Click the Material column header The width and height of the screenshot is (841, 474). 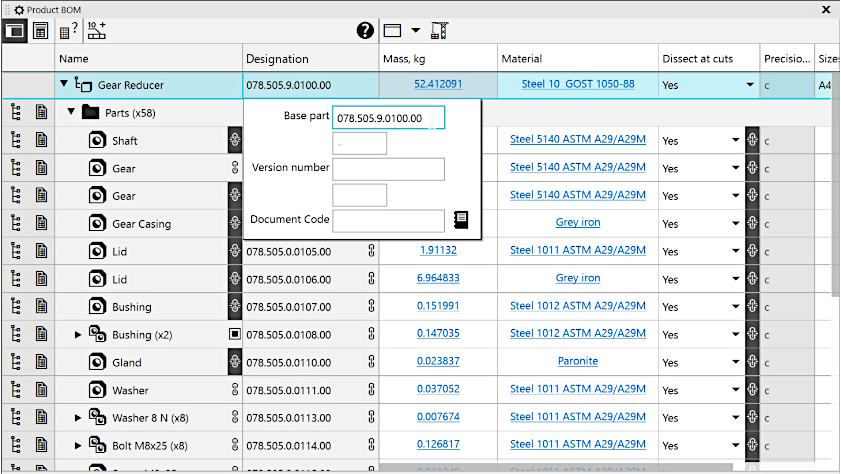point(521,59)
